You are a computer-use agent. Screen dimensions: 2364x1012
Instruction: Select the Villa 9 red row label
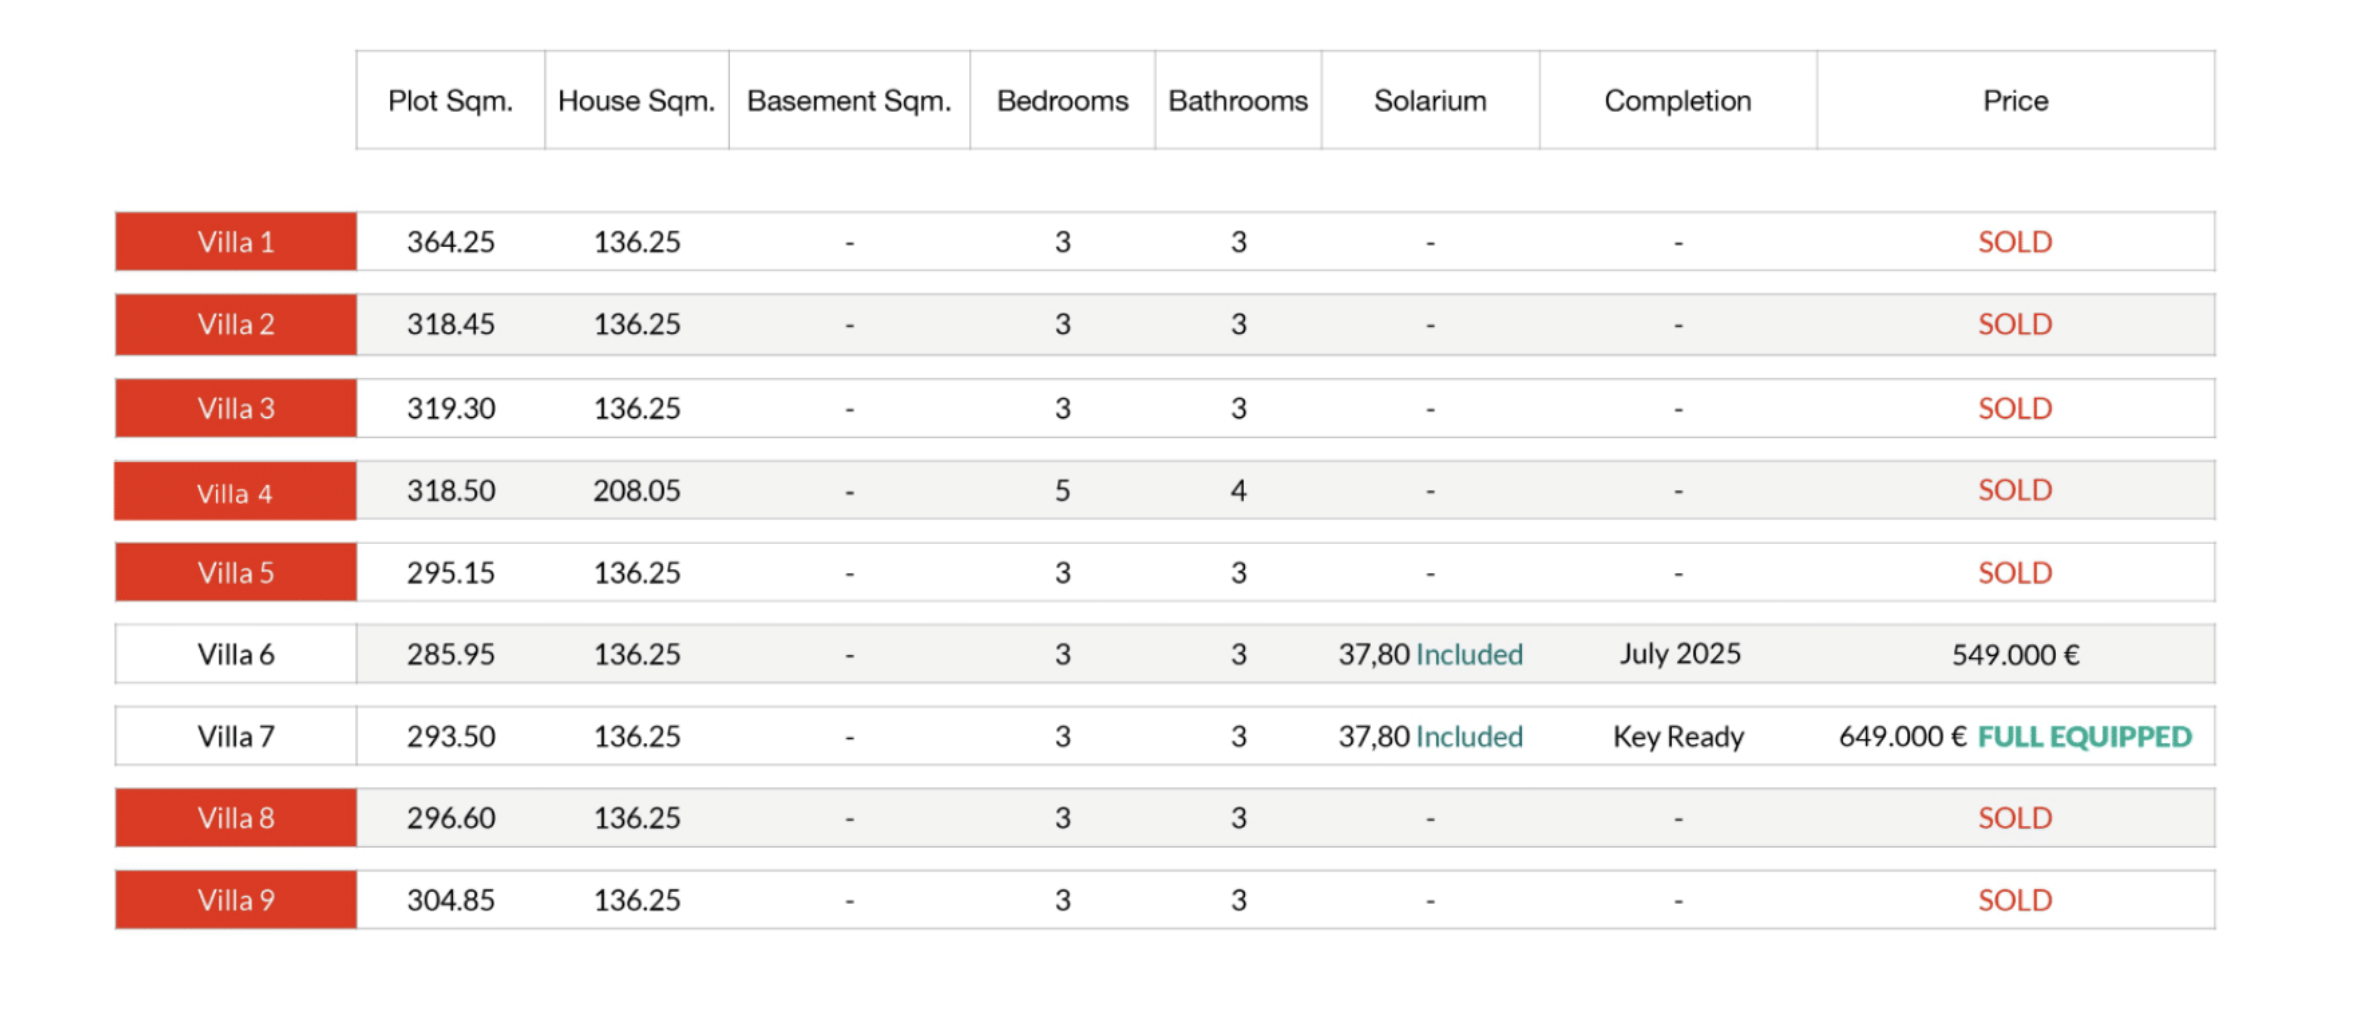tap(236, 900)
